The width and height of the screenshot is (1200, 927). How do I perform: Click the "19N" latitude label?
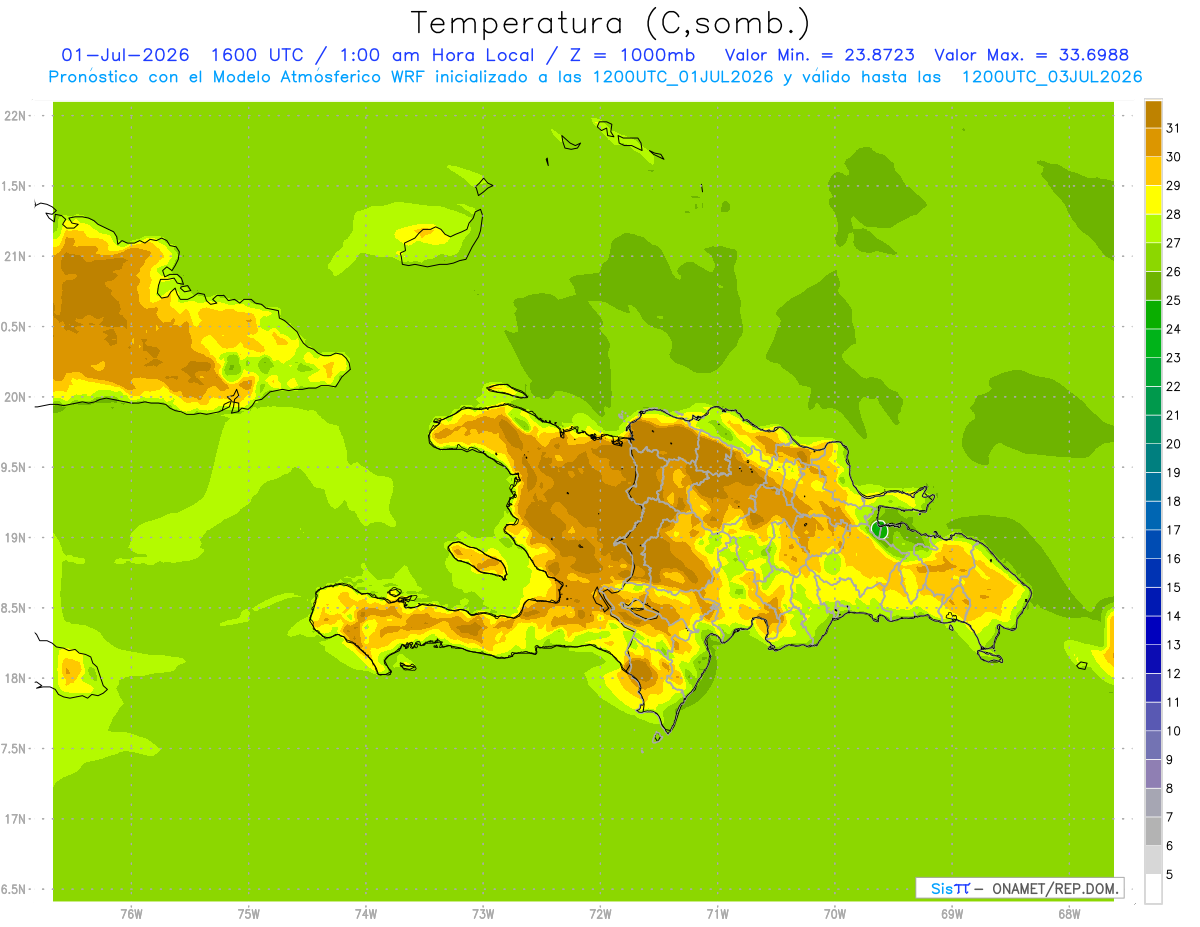(x=14, y=537)
